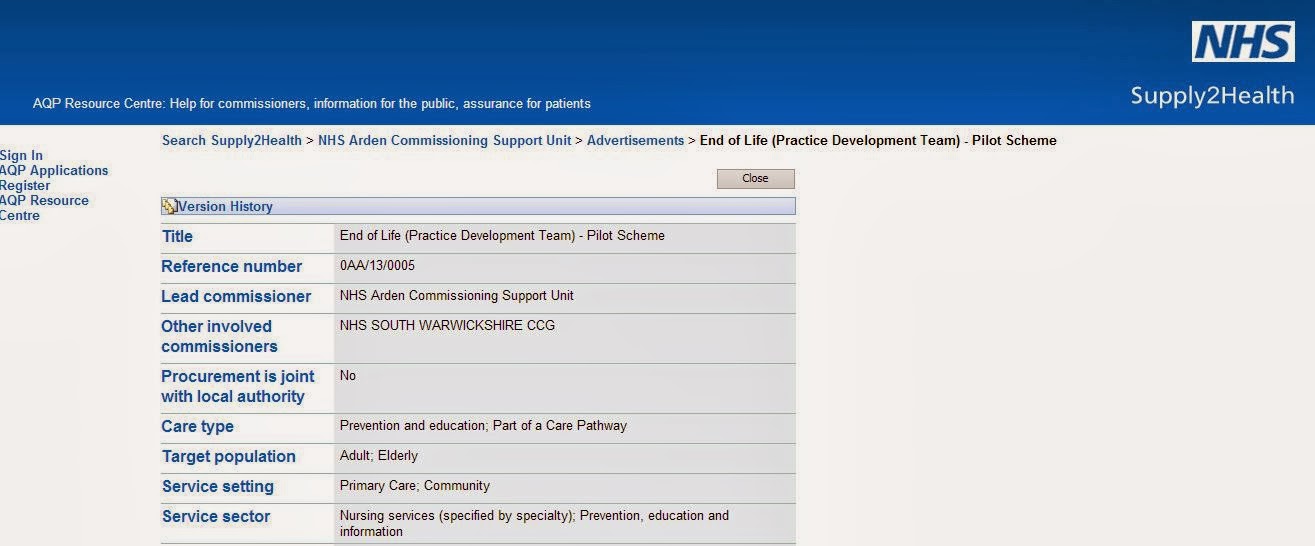Click breadcrumb text End of Life Pilot Scheme

click(878, 141)
